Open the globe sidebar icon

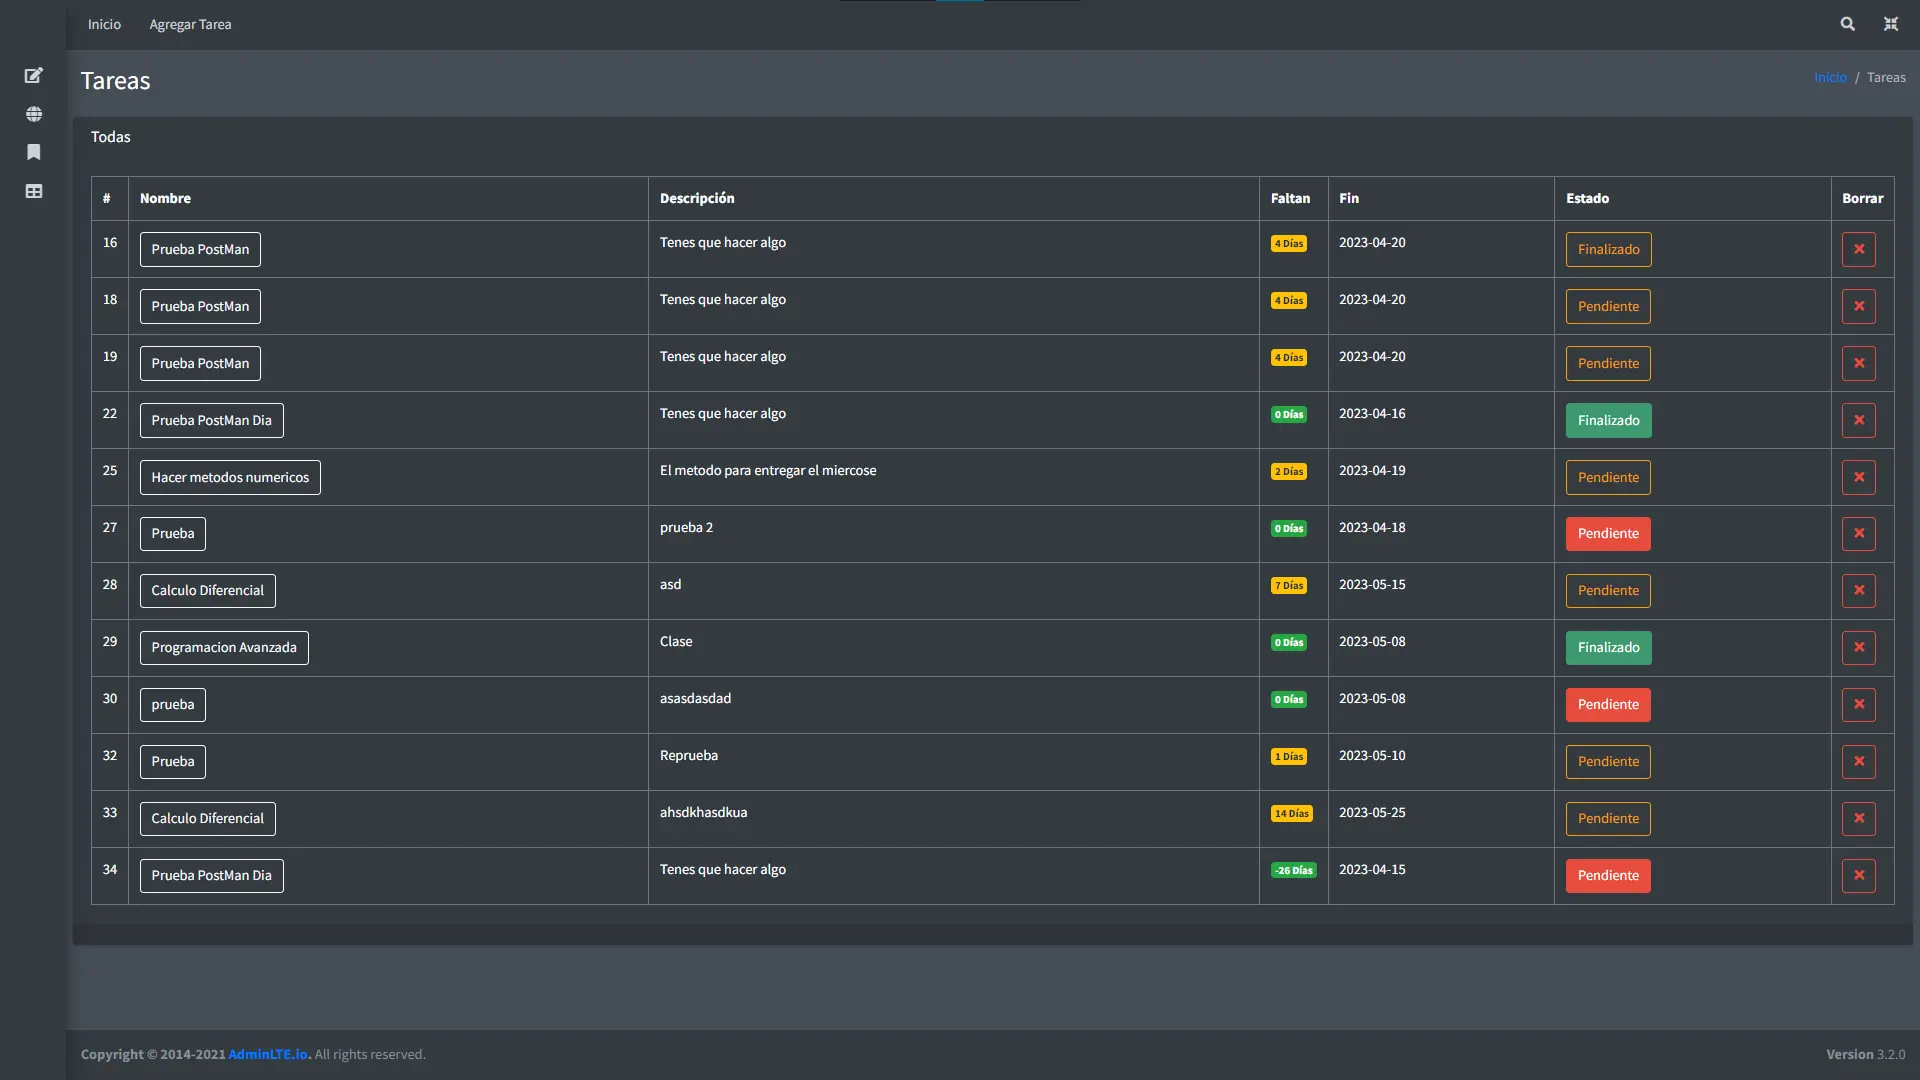pos(34,114)
